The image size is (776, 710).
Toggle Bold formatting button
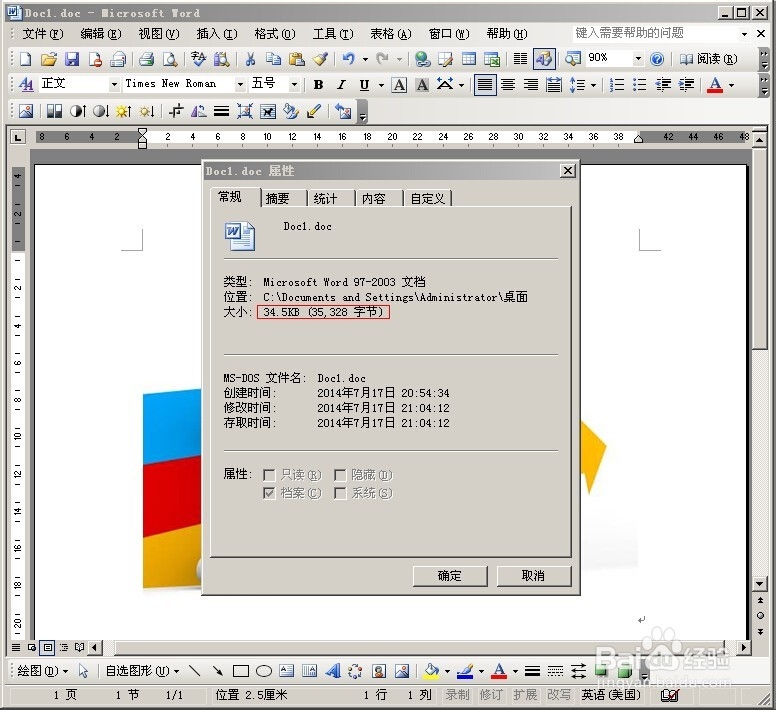(318, 85)
